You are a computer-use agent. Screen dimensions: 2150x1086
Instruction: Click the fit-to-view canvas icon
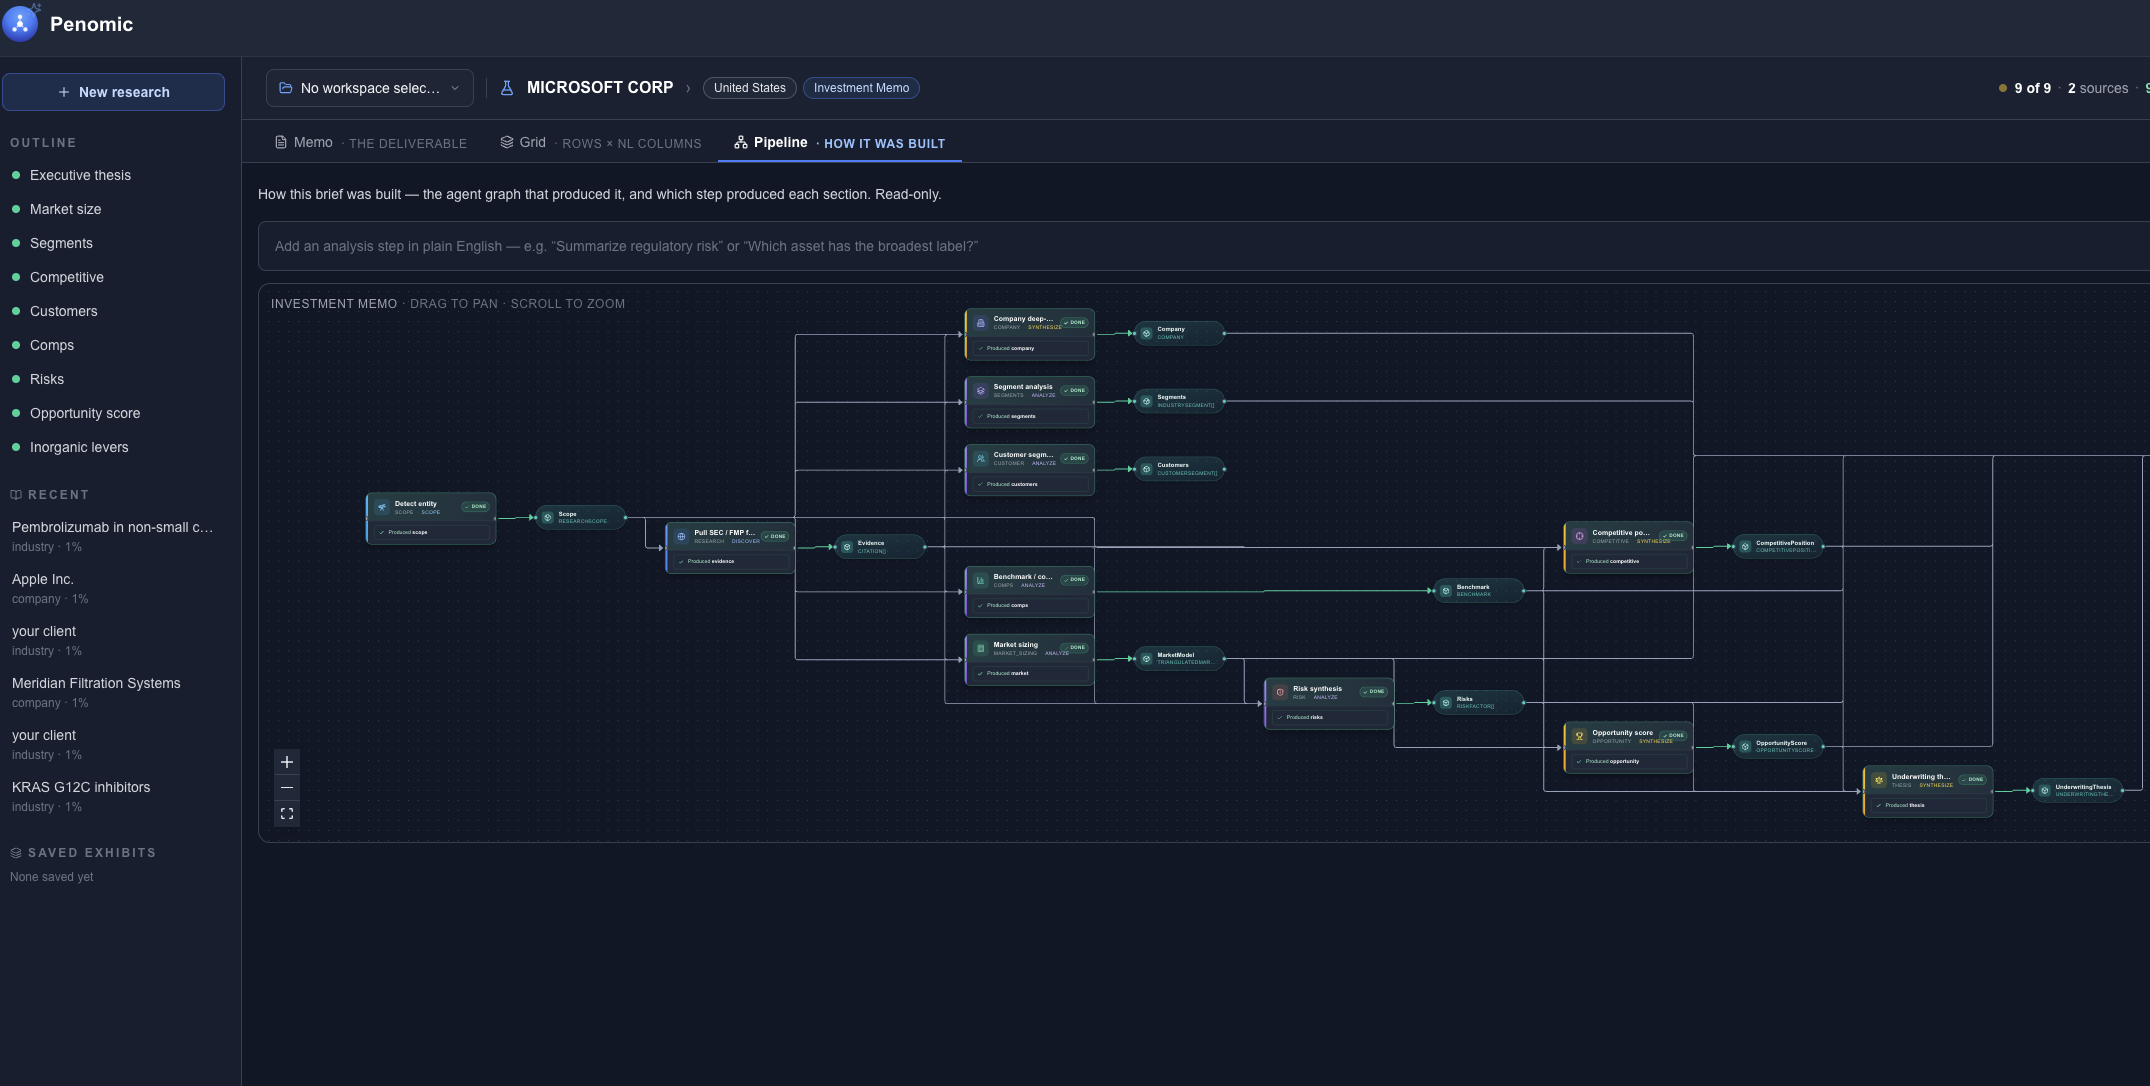coord(287,814)
